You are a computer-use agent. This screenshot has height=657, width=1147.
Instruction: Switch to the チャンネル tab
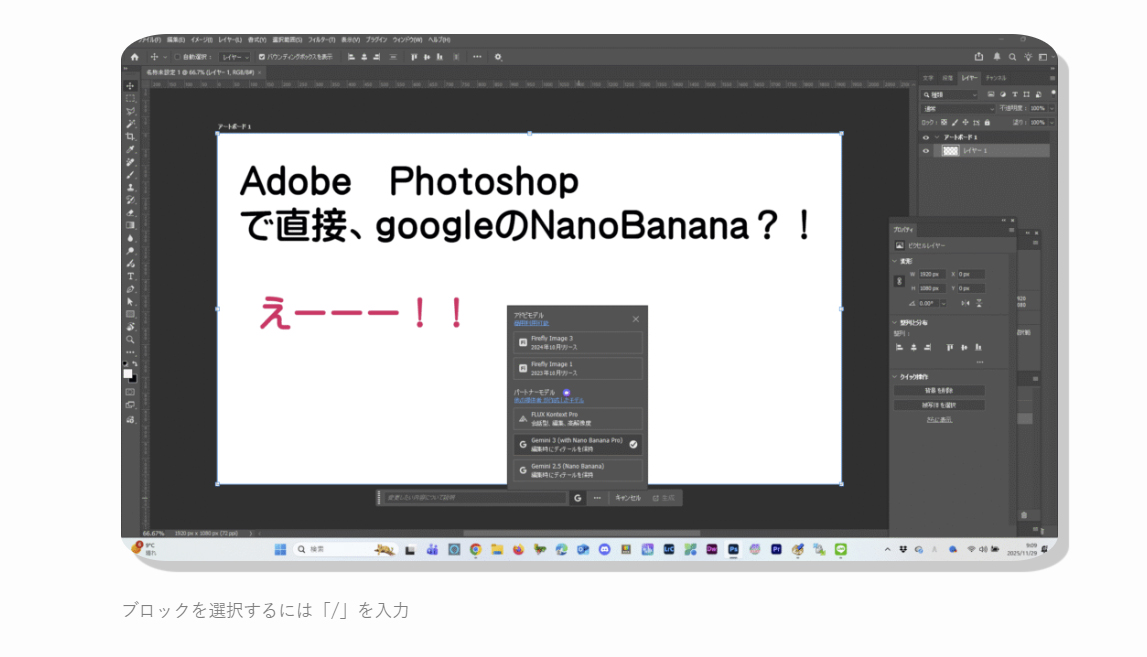click(996, 78)
